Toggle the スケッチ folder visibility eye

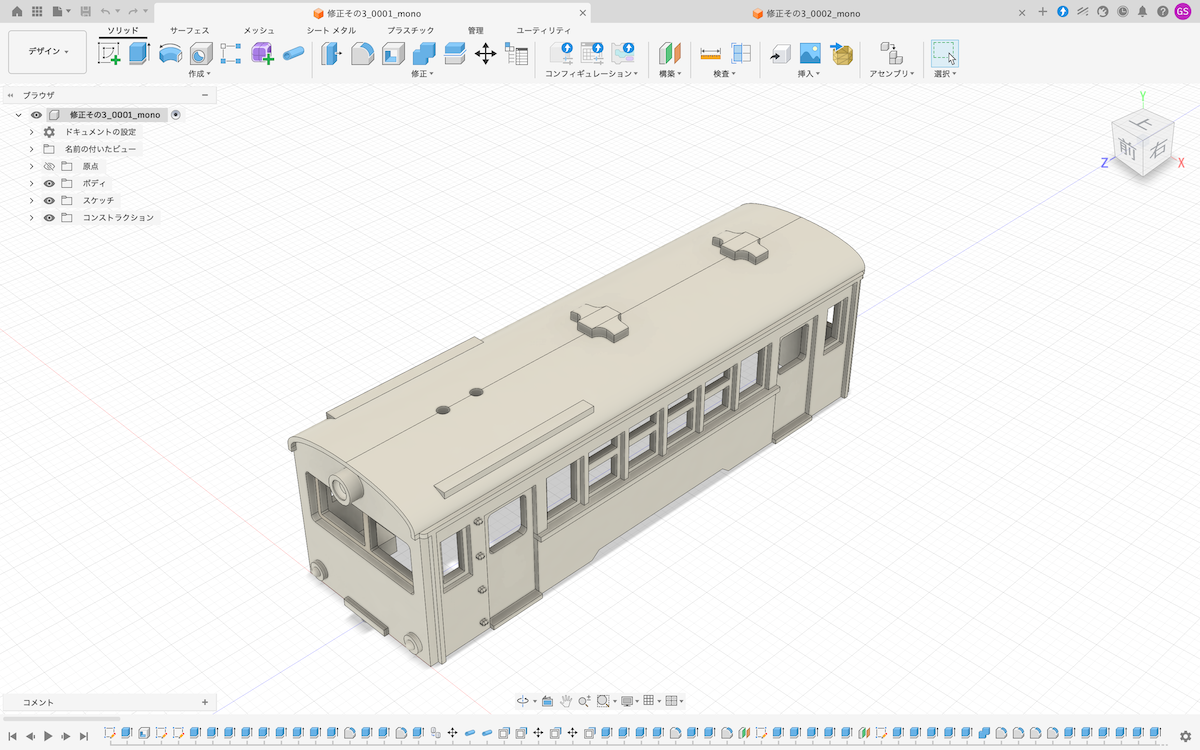49,200
